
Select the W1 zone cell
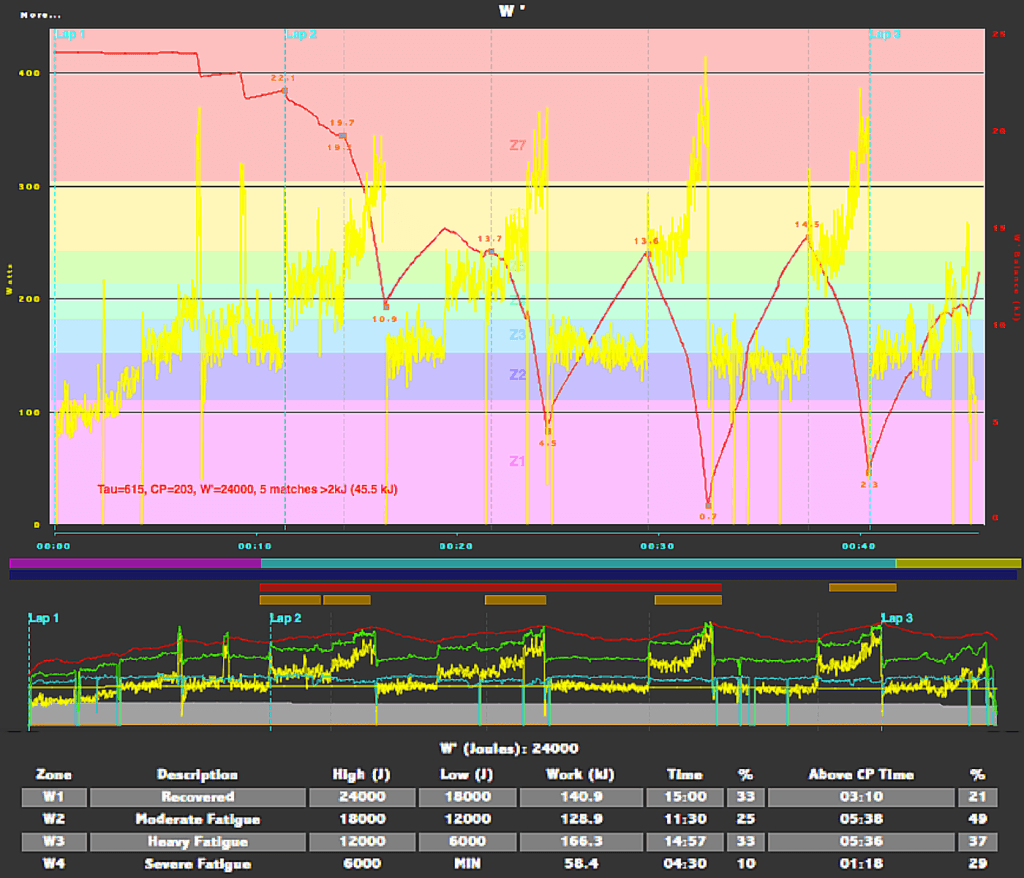click(54, 797)
